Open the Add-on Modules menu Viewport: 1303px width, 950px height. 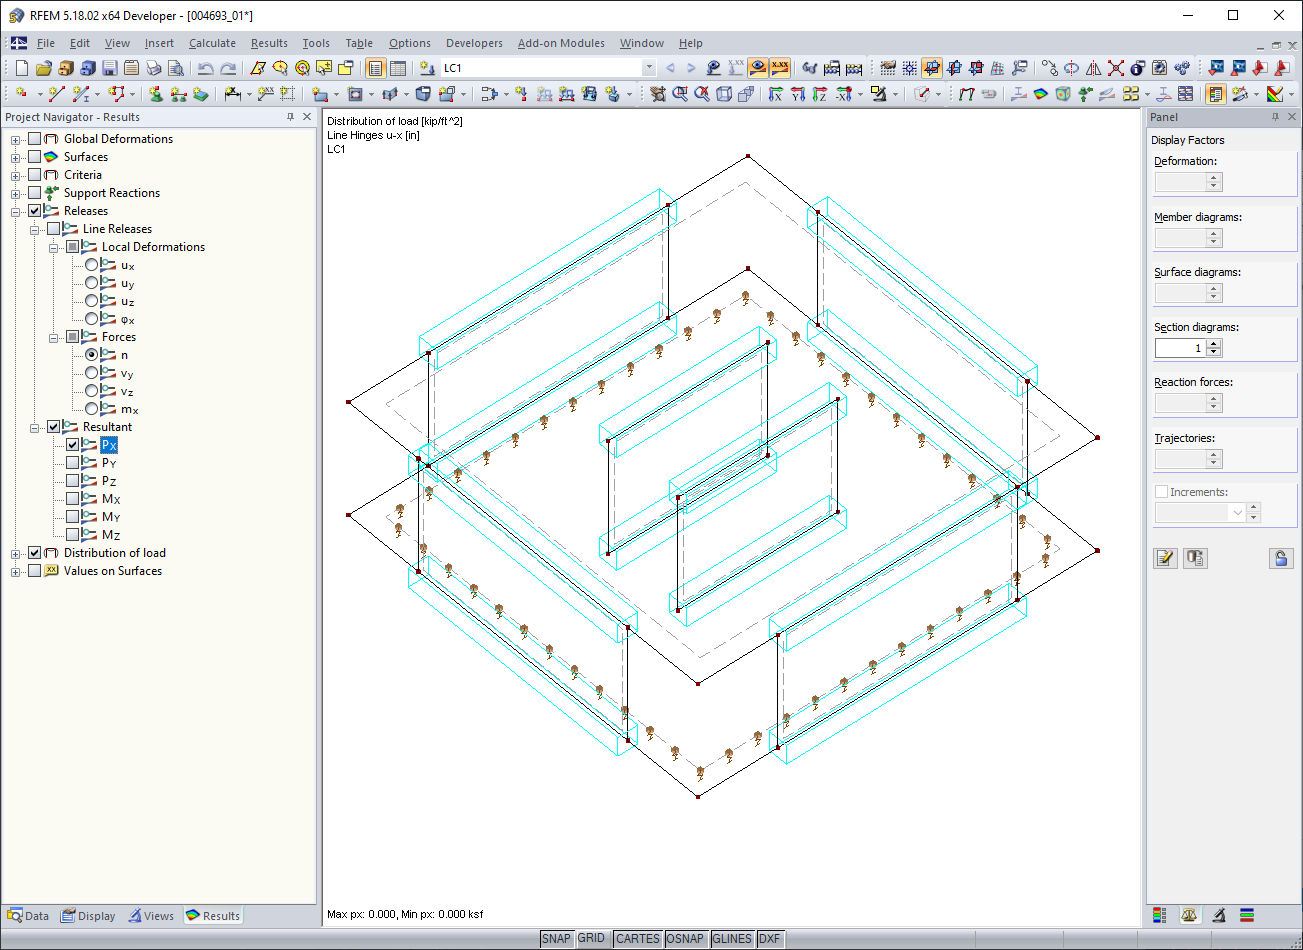pos(561,43)
